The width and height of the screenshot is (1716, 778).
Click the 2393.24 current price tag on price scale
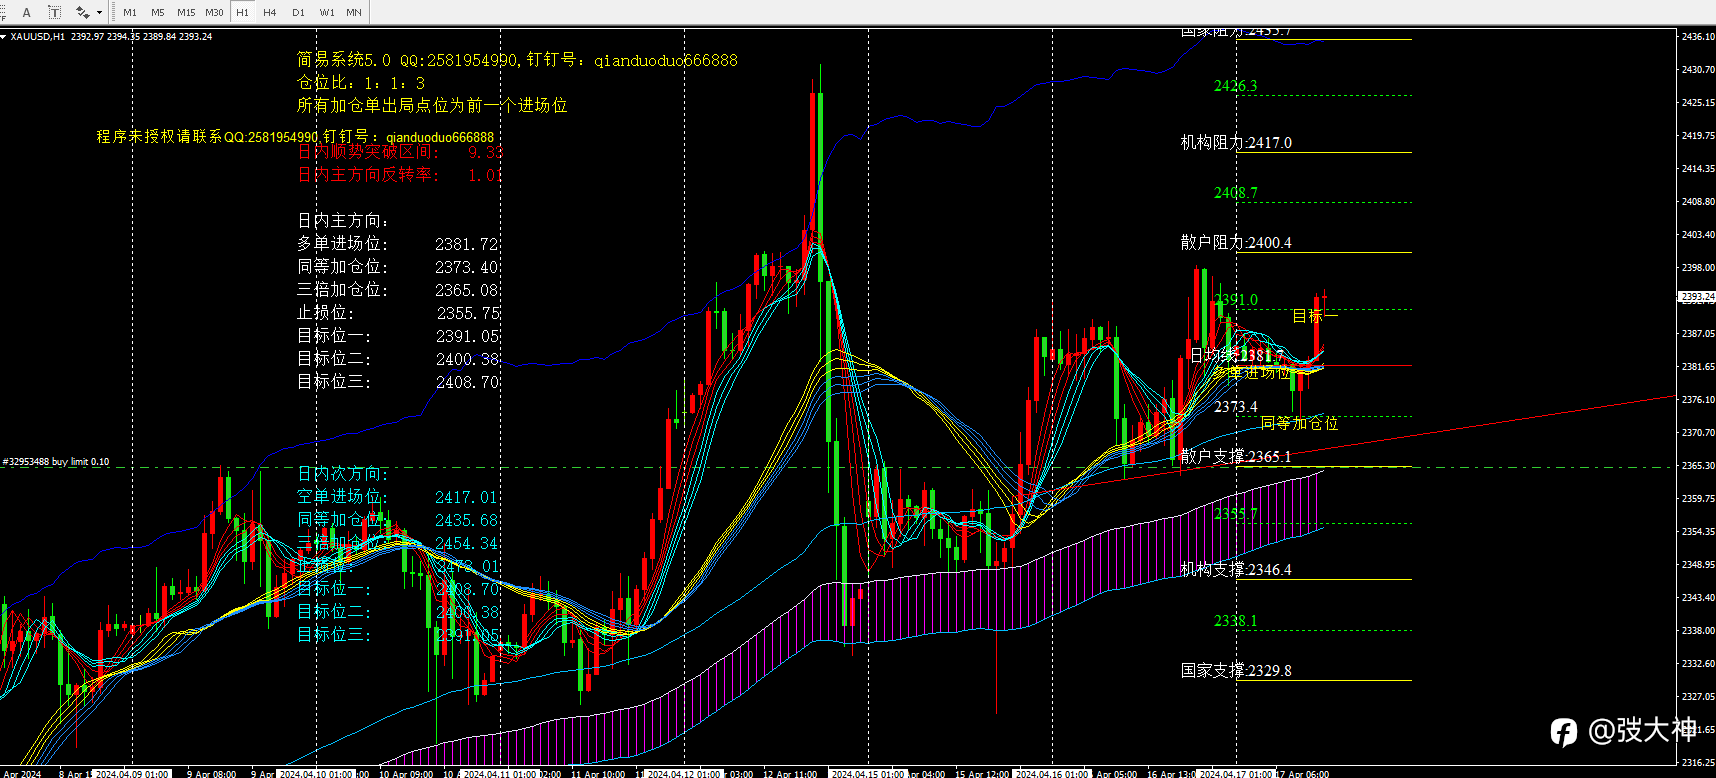[x=1697, y=297]
